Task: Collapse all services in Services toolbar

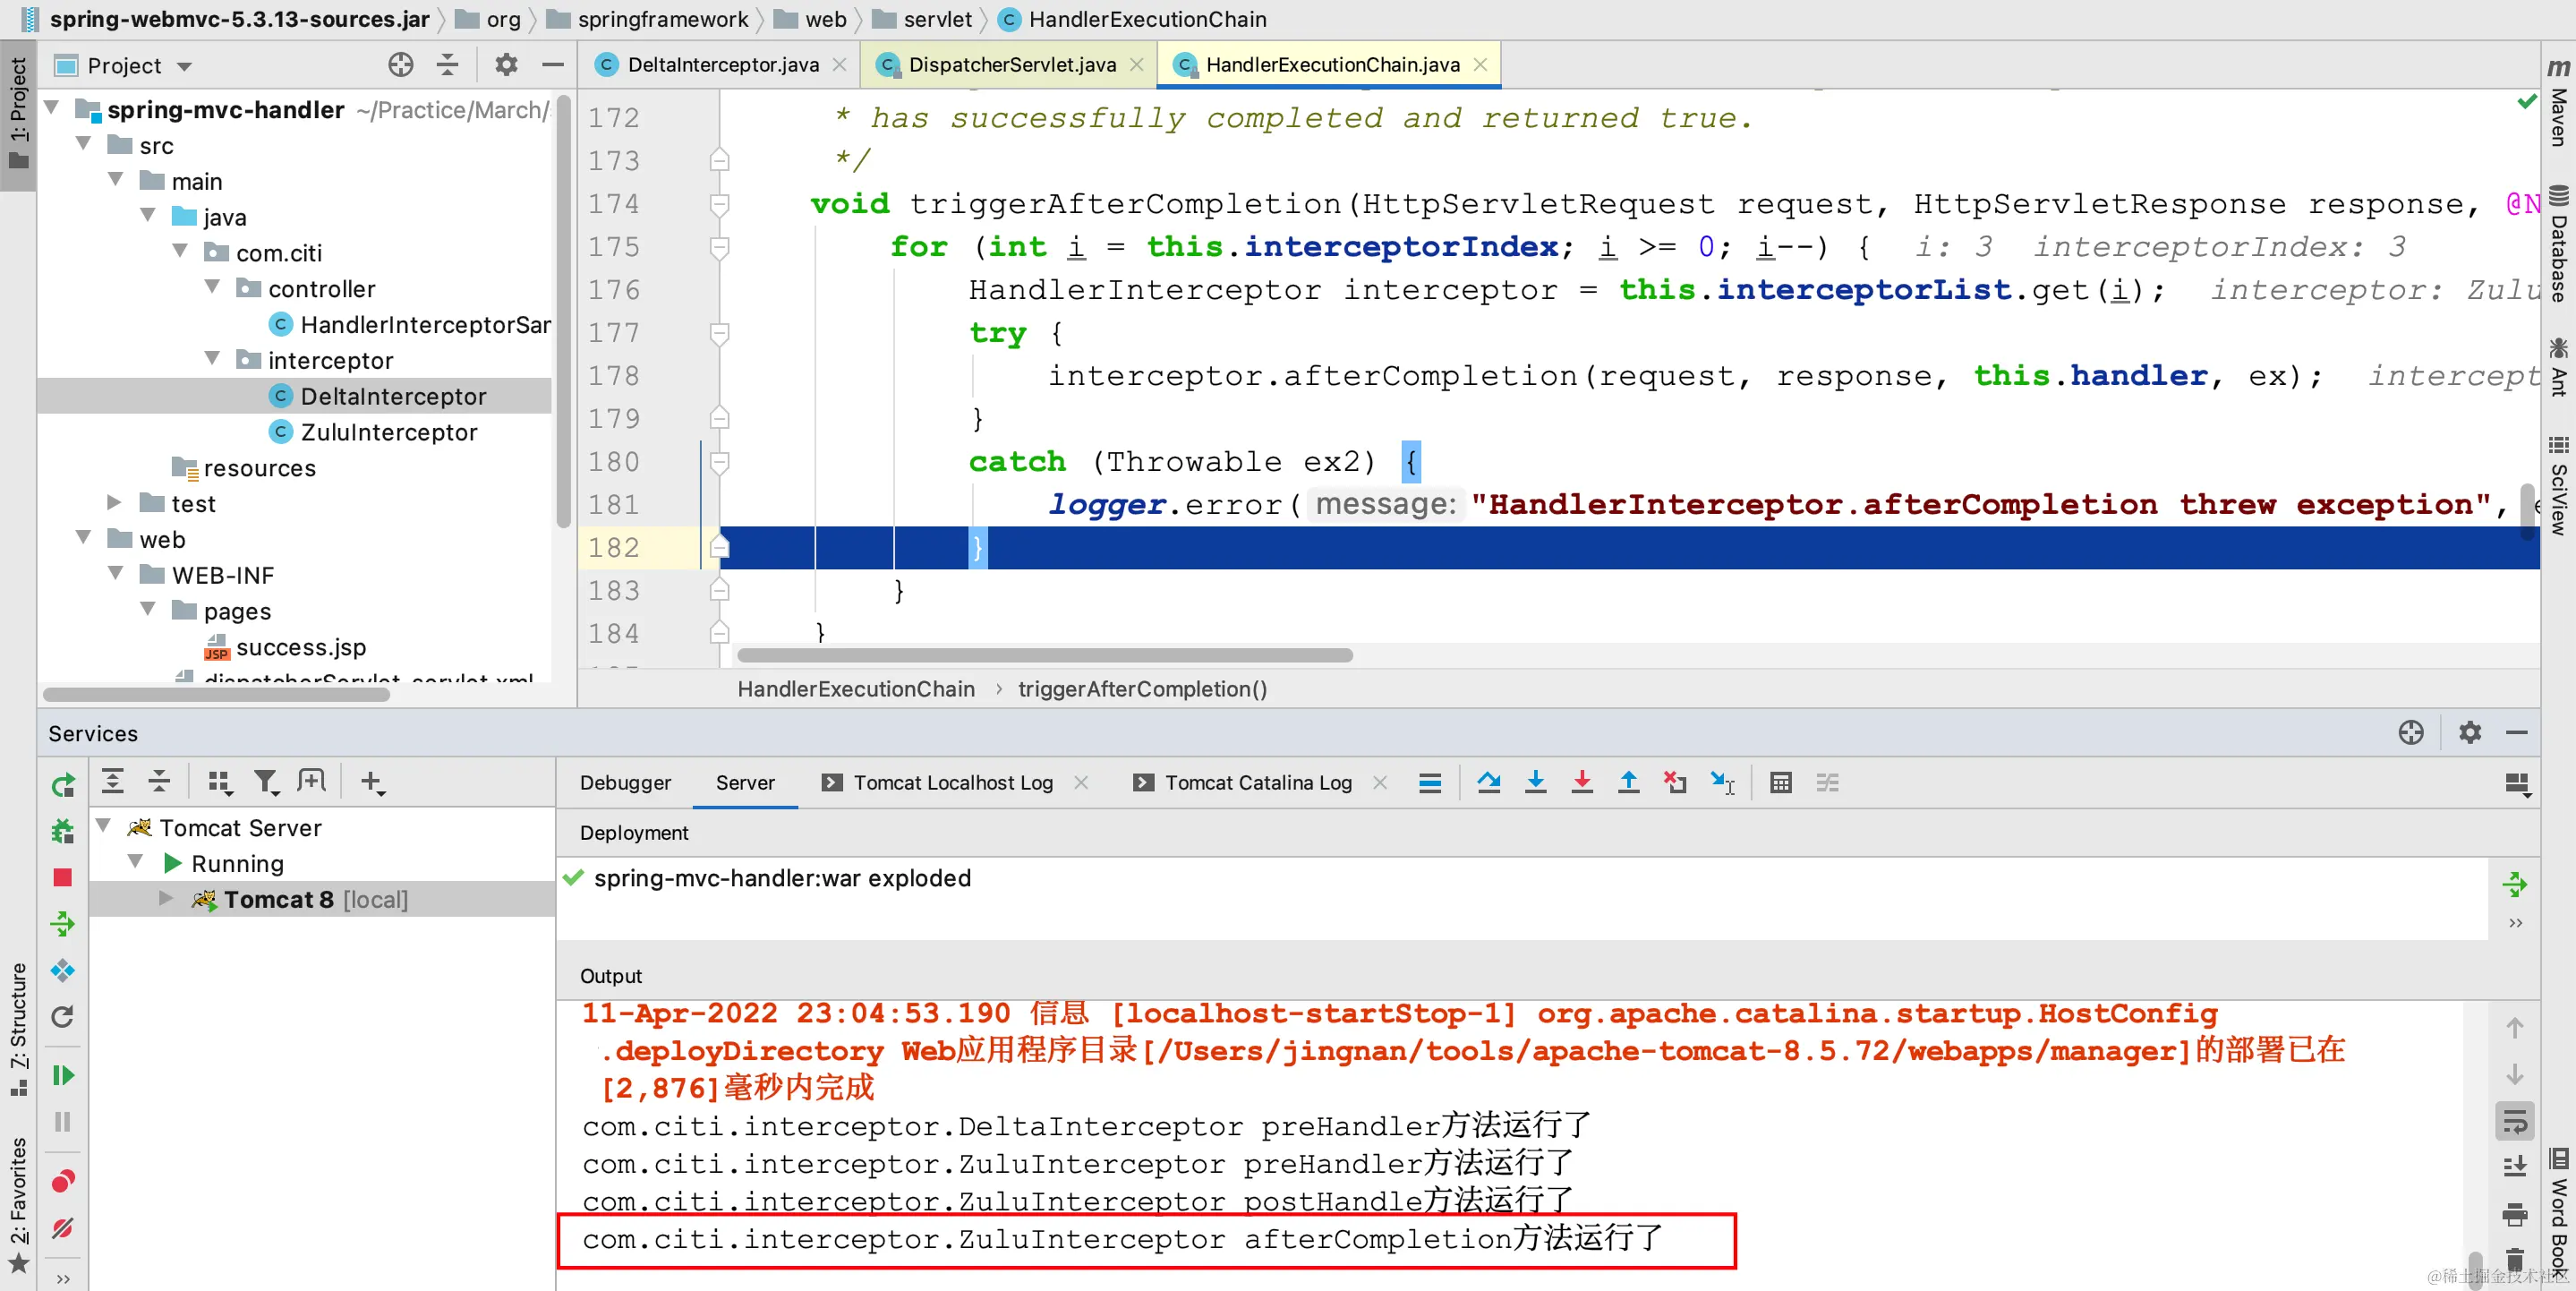Action: pos(159,782)
